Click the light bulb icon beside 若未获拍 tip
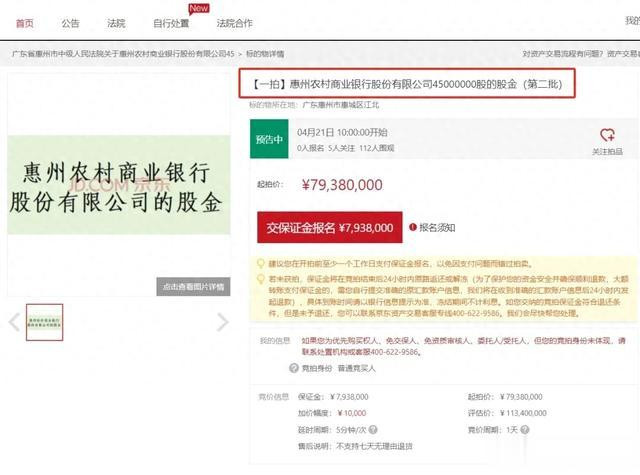Image resolution: width=640 pixels, height=475 pixels. [261, 279]
